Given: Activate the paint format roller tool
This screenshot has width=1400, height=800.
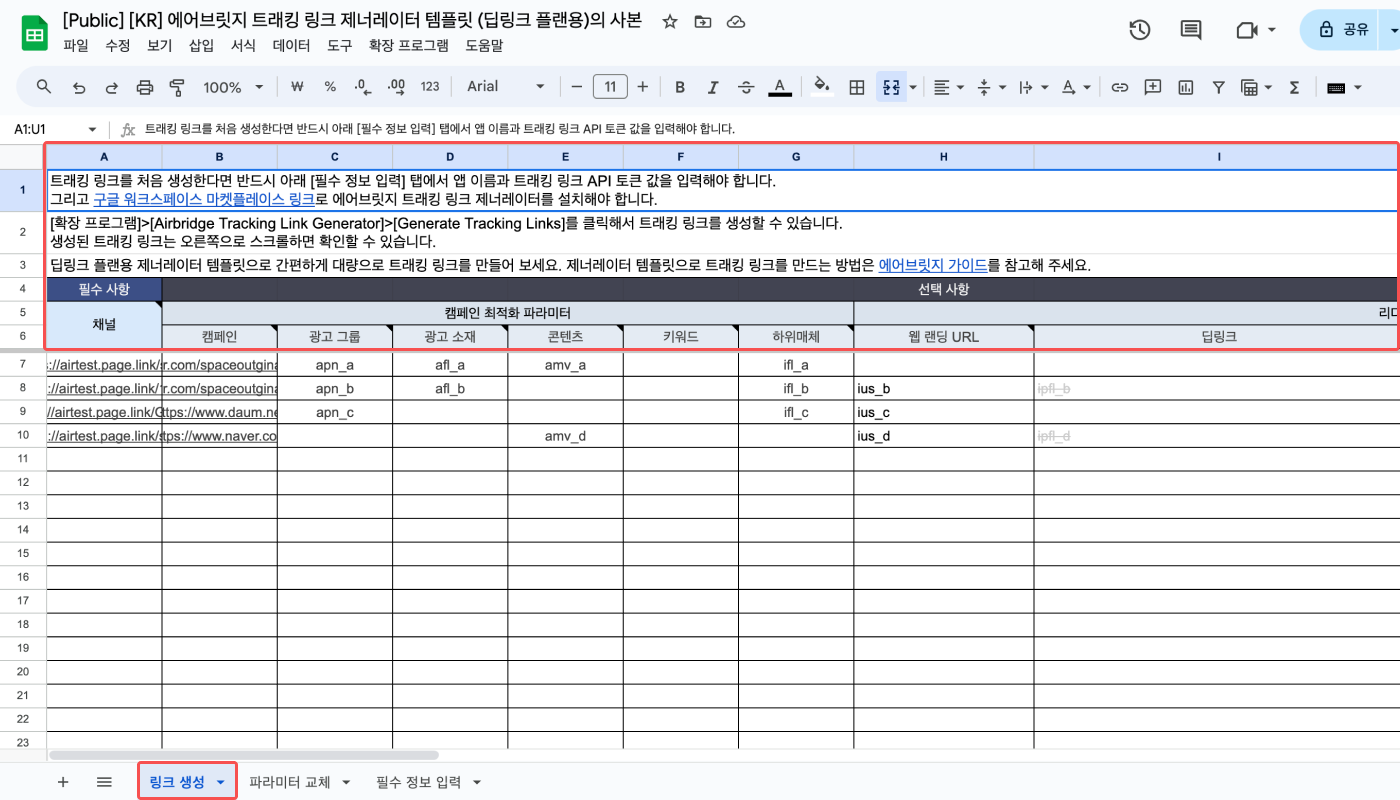Looking at the screenshot, I should [x=178, y=87].
